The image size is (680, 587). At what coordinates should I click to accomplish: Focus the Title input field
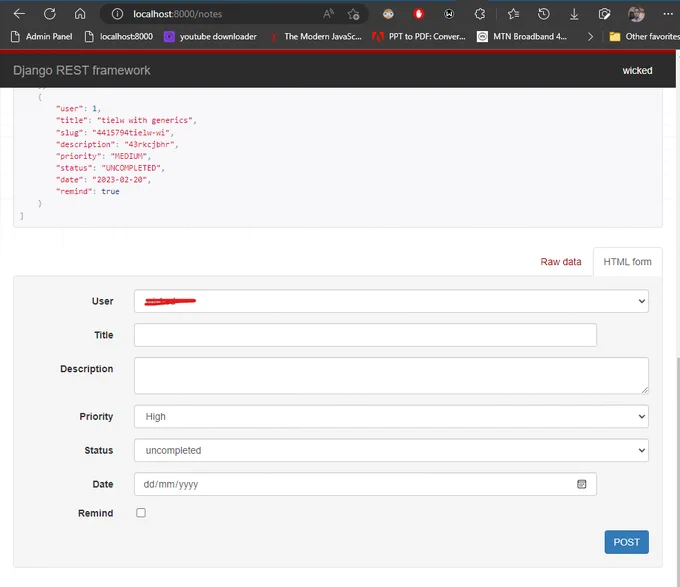click(x=365, y=335)
